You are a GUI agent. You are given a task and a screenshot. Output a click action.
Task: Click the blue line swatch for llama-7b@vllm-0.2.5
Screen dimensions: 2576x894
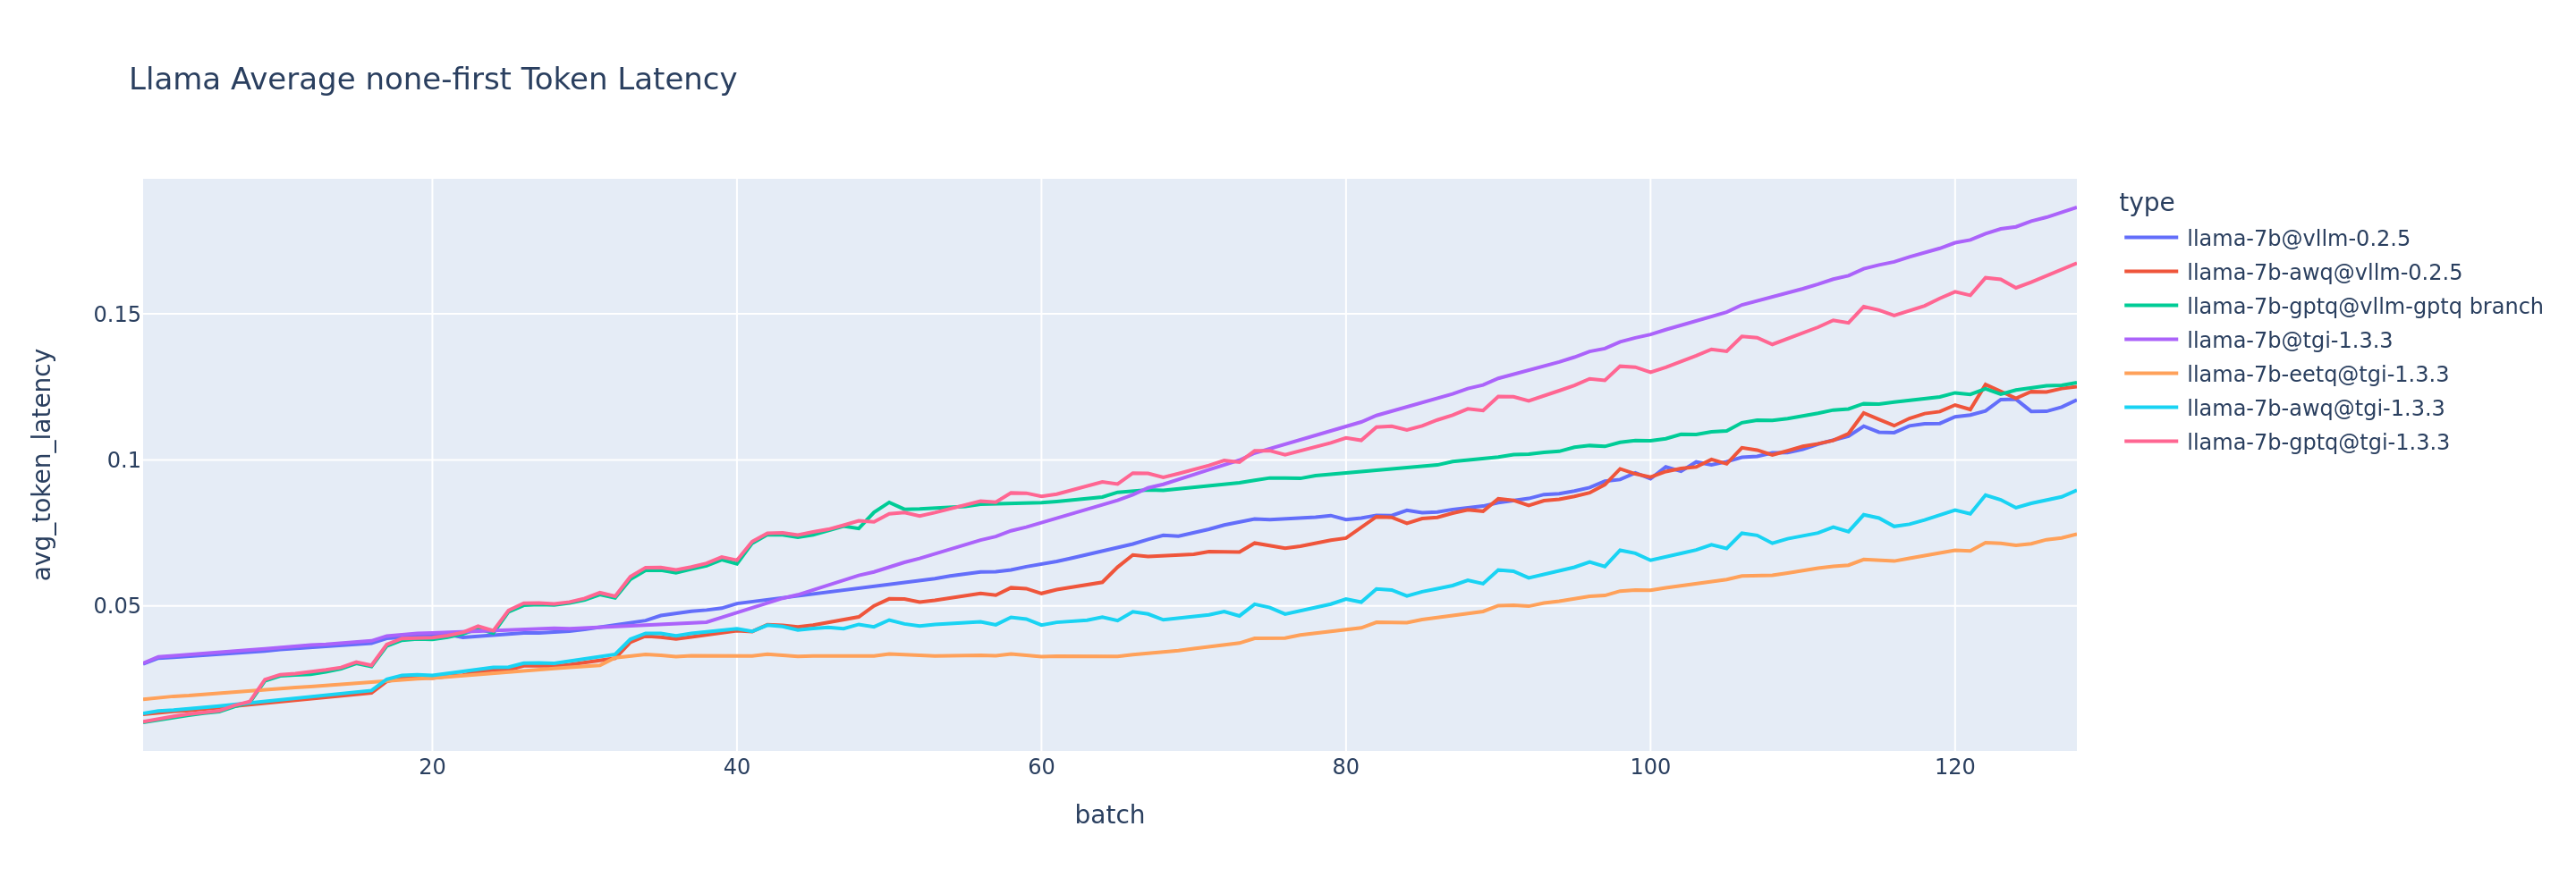(2151, 239)
